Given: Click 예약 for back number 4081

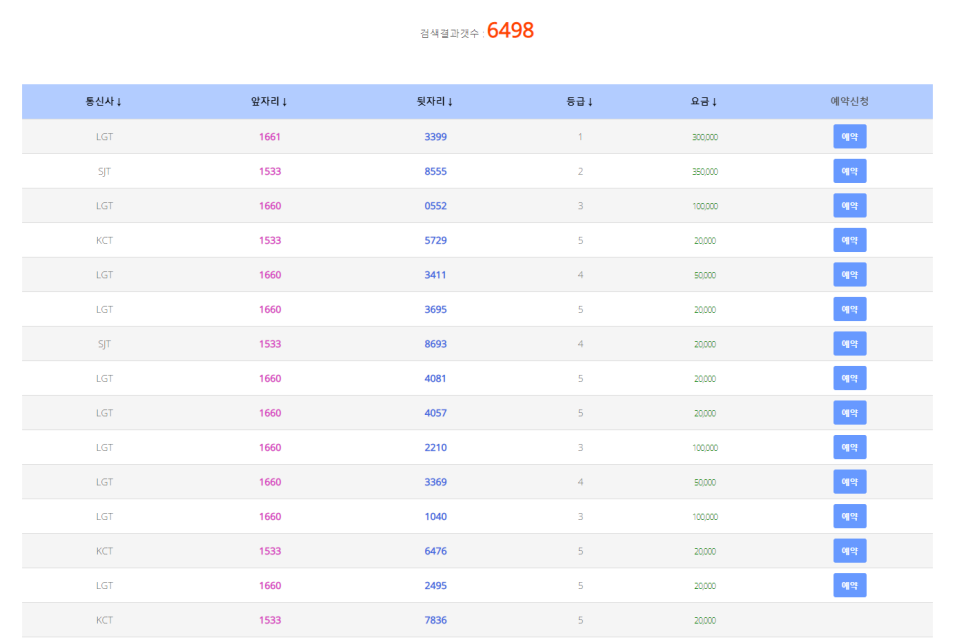Looking at the screenshot, I should 849,378.
